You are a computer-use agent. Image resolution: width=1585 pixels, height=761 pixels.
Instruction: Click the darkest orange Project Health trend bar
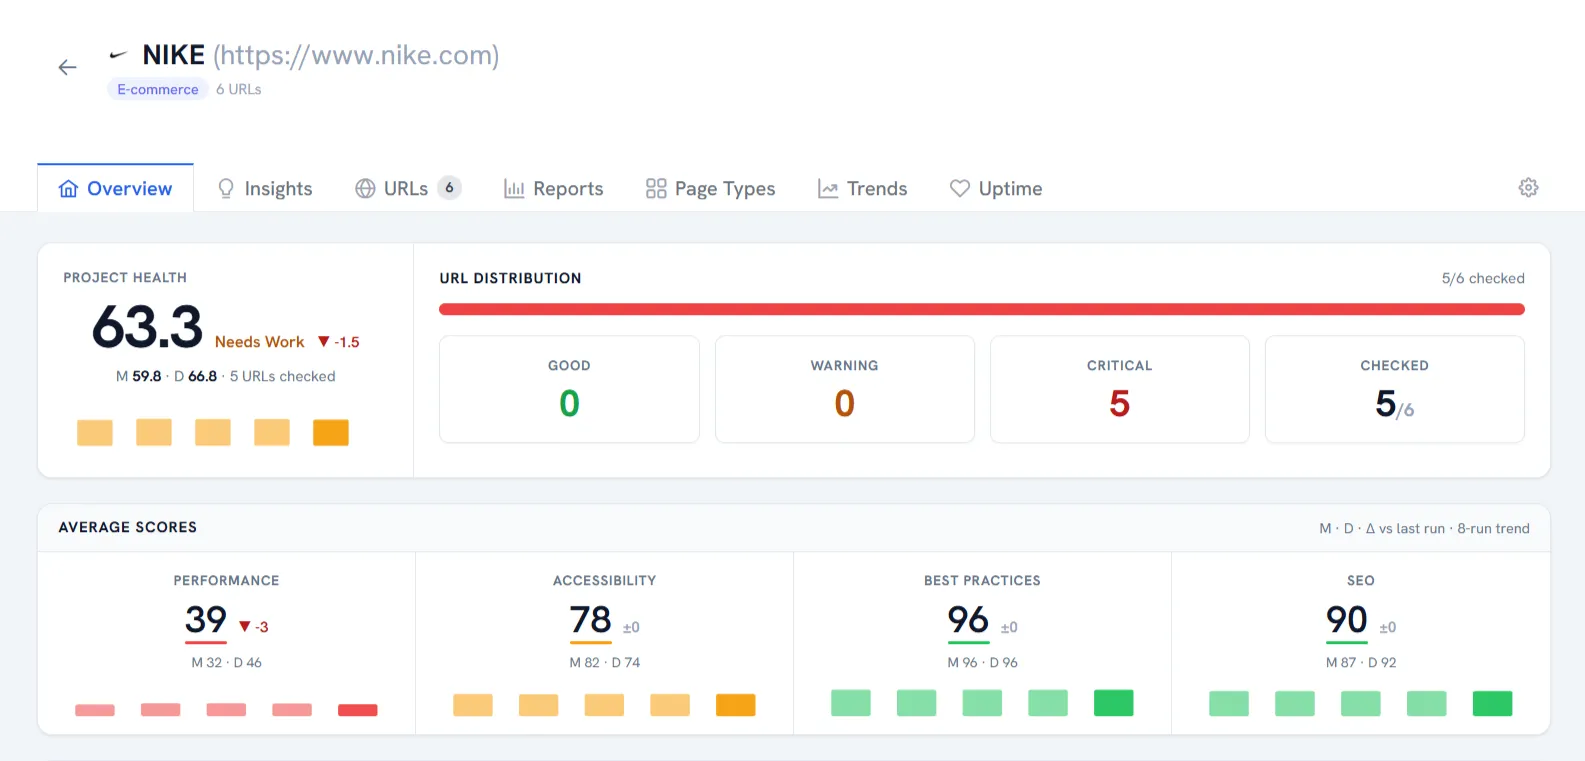tap(331, 433)
